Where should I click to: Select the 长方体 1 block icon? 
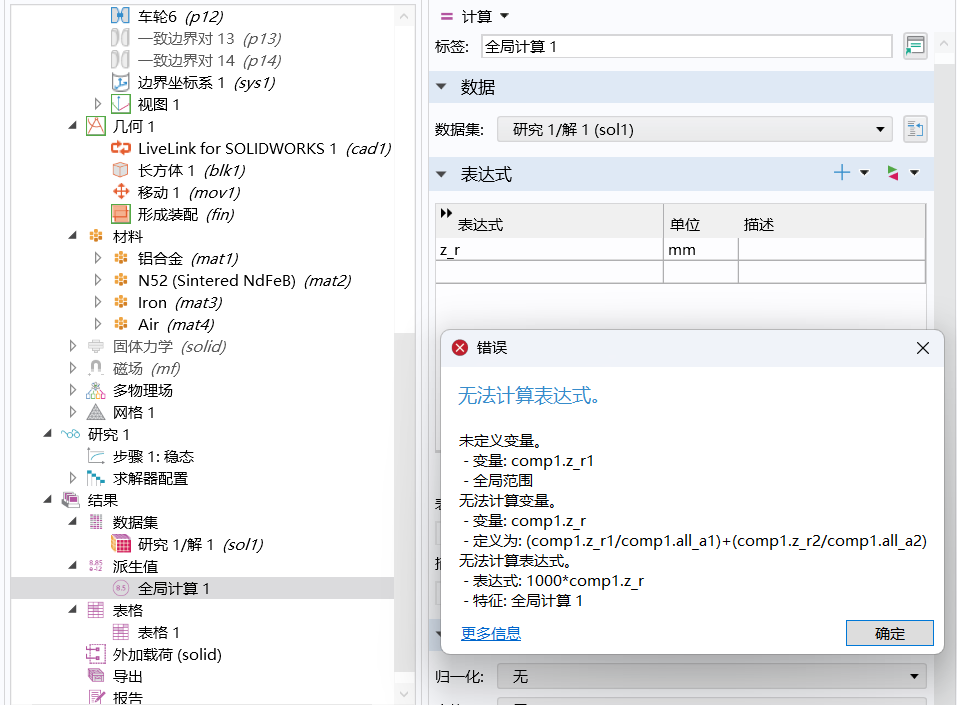[x=120, y=170]
